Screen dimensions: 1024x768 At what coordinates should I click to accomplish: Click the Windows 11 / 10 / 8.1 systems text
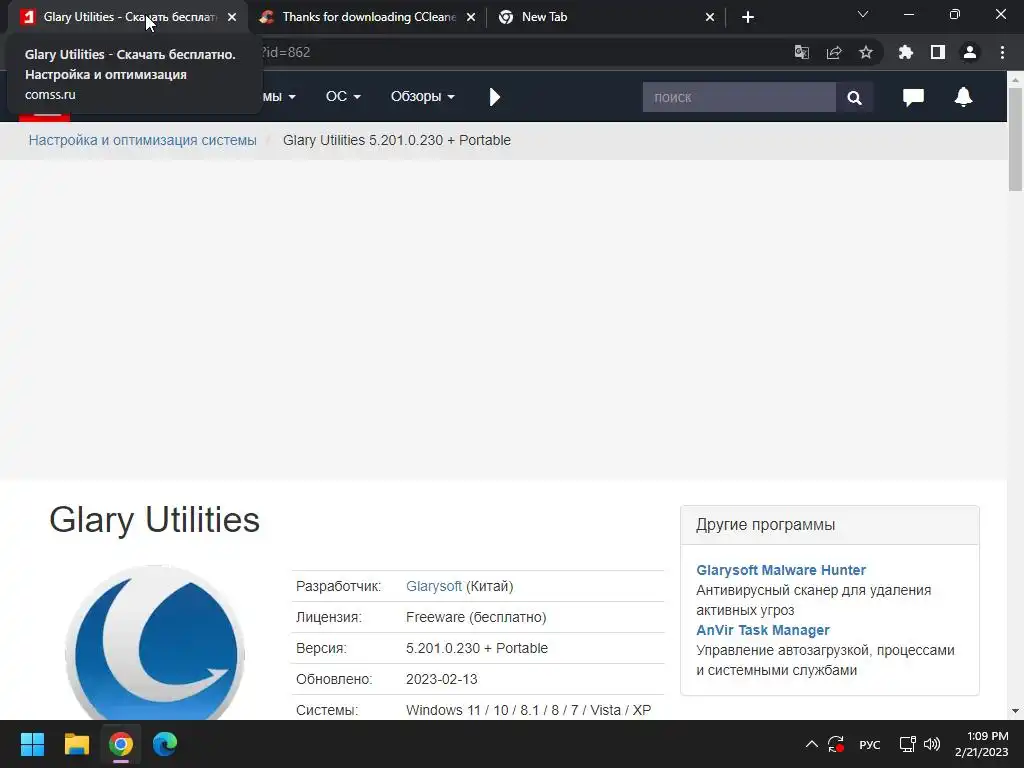(528, 710)
